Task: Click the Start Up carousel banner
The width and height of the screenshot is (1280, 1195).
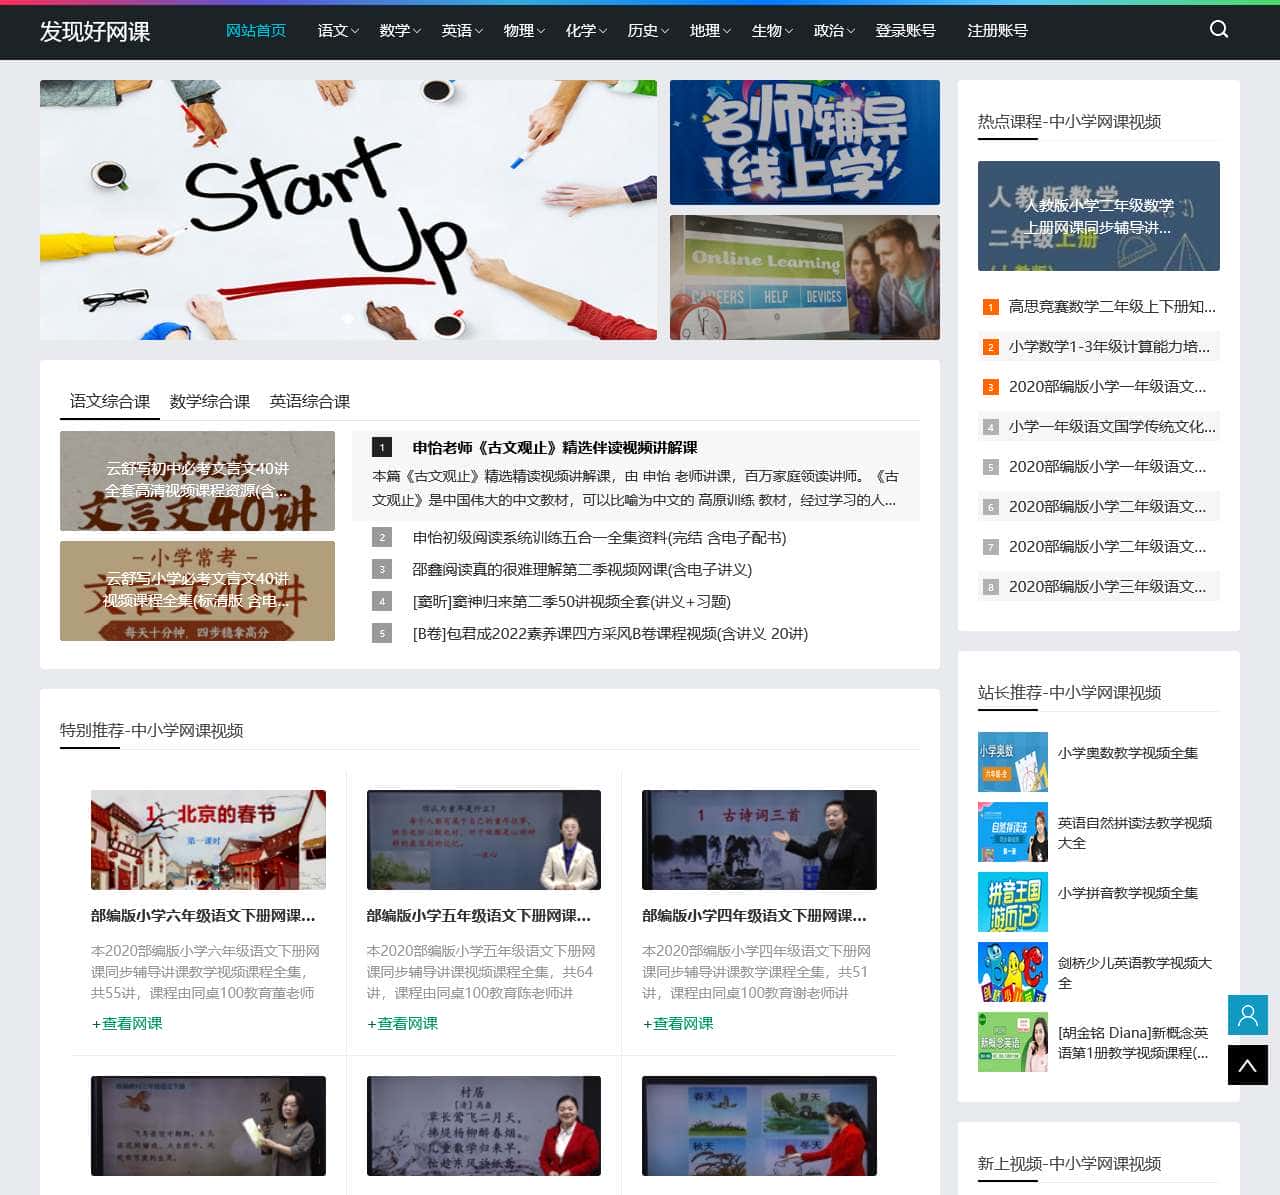Action: point(348,210)
